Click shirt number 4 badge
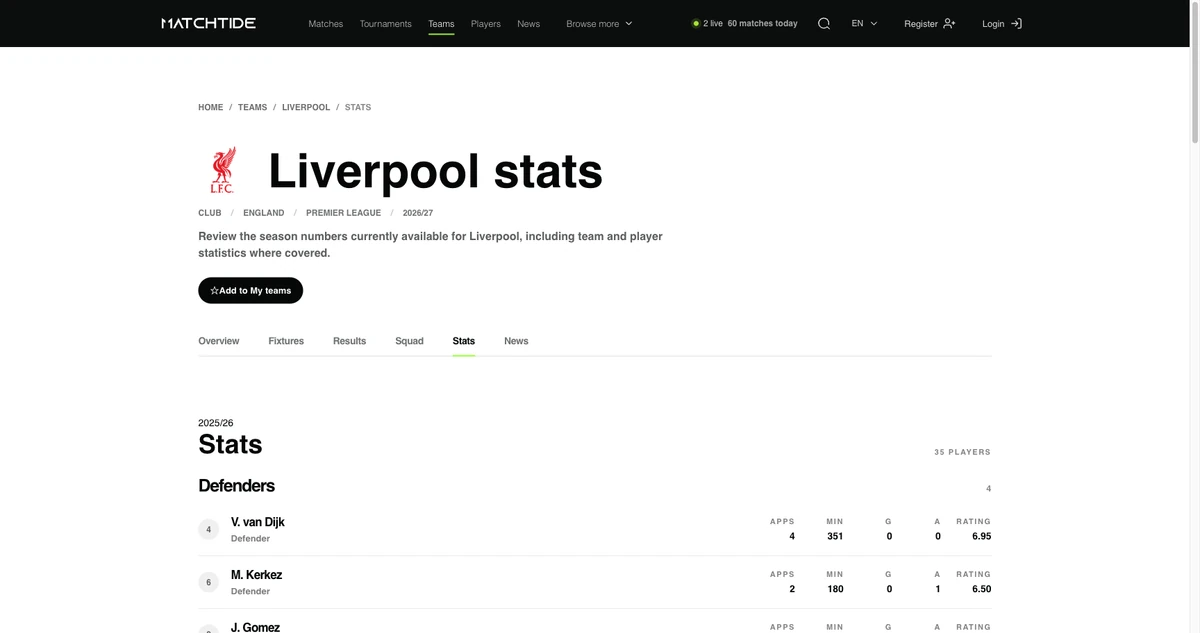 [x=208, y=529]
